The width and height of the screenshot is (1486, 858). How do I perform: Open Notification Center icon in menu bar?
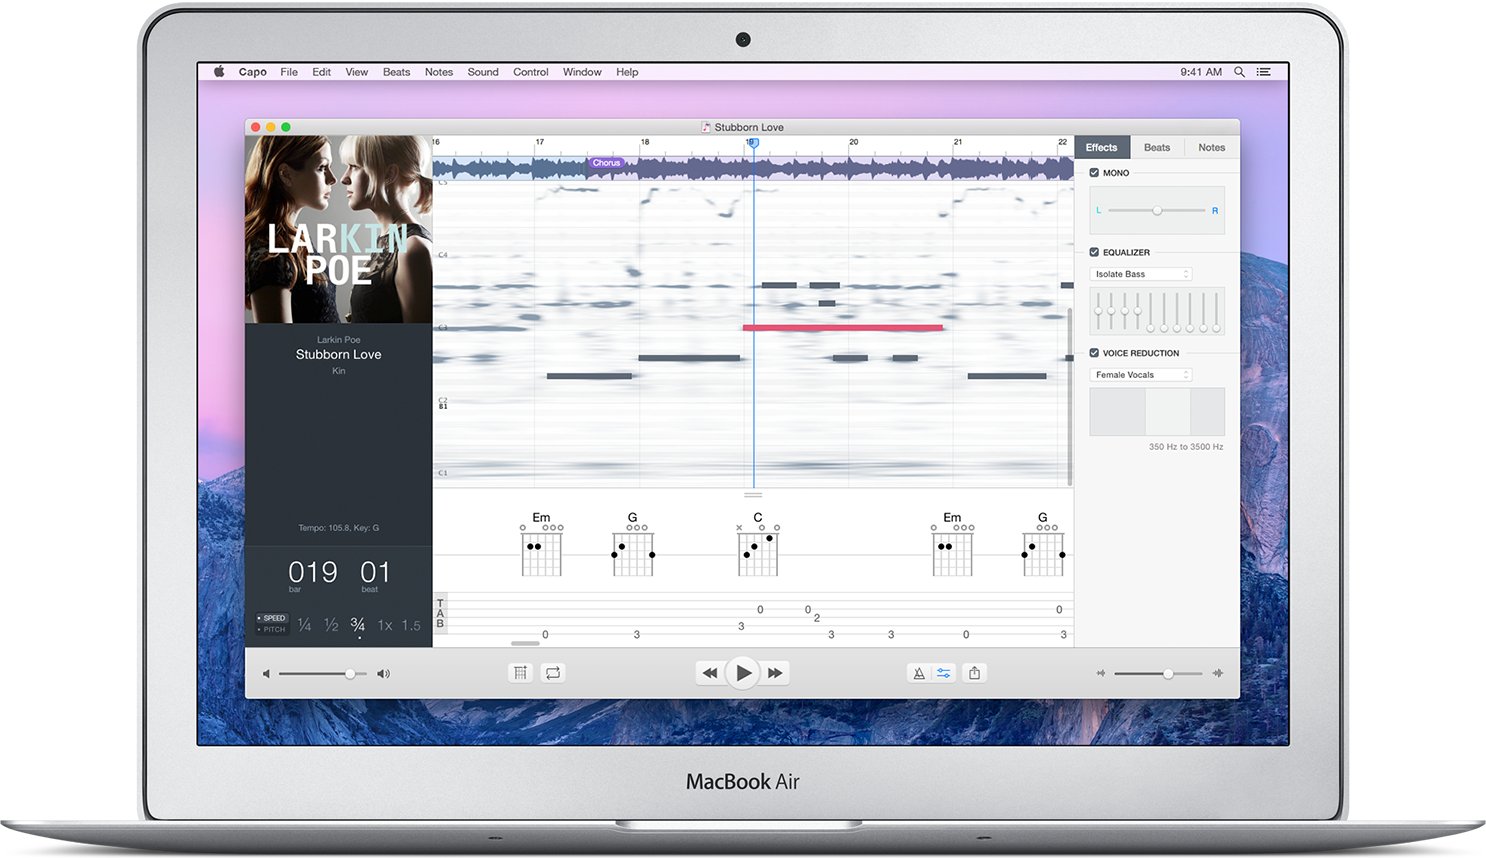pyautogui.click(x=1264, y=72)
